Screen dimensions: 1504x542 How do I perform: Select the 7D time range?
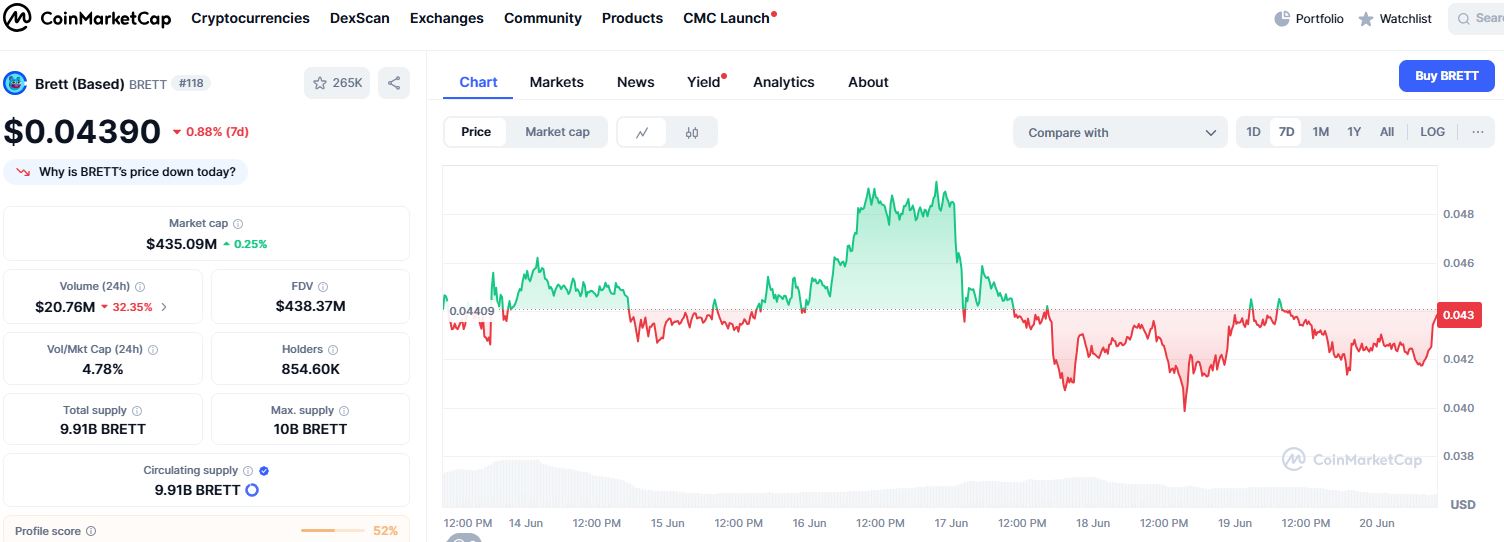pos(1286,132)
